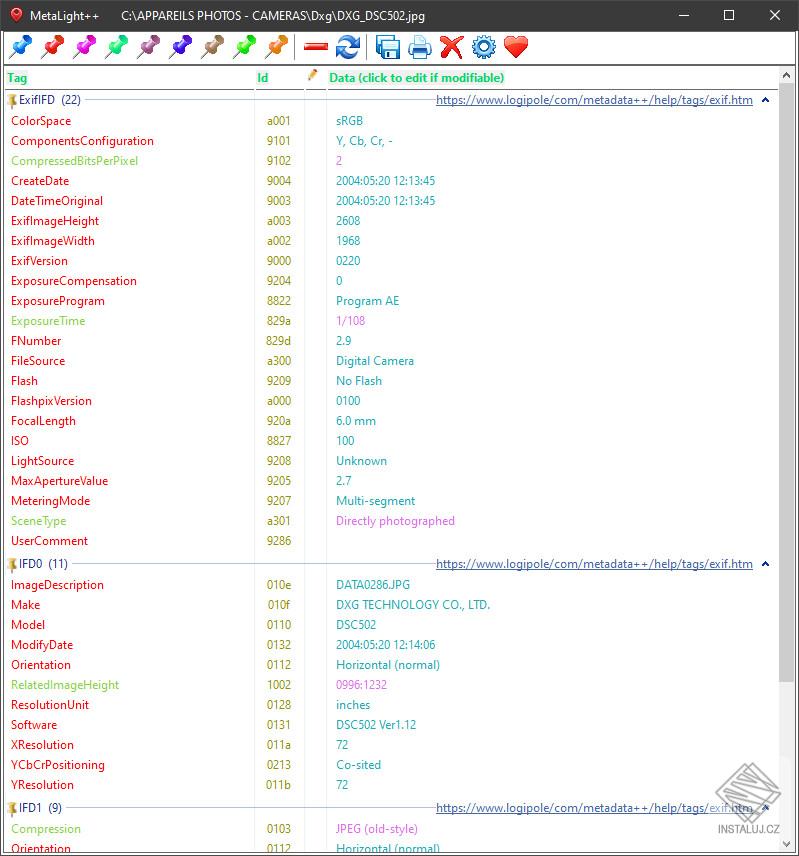Viewport: 799px width, 856px height.
Task: Save using the floppy disk icon
Action: pyautogui.click(x=387, y=47)
